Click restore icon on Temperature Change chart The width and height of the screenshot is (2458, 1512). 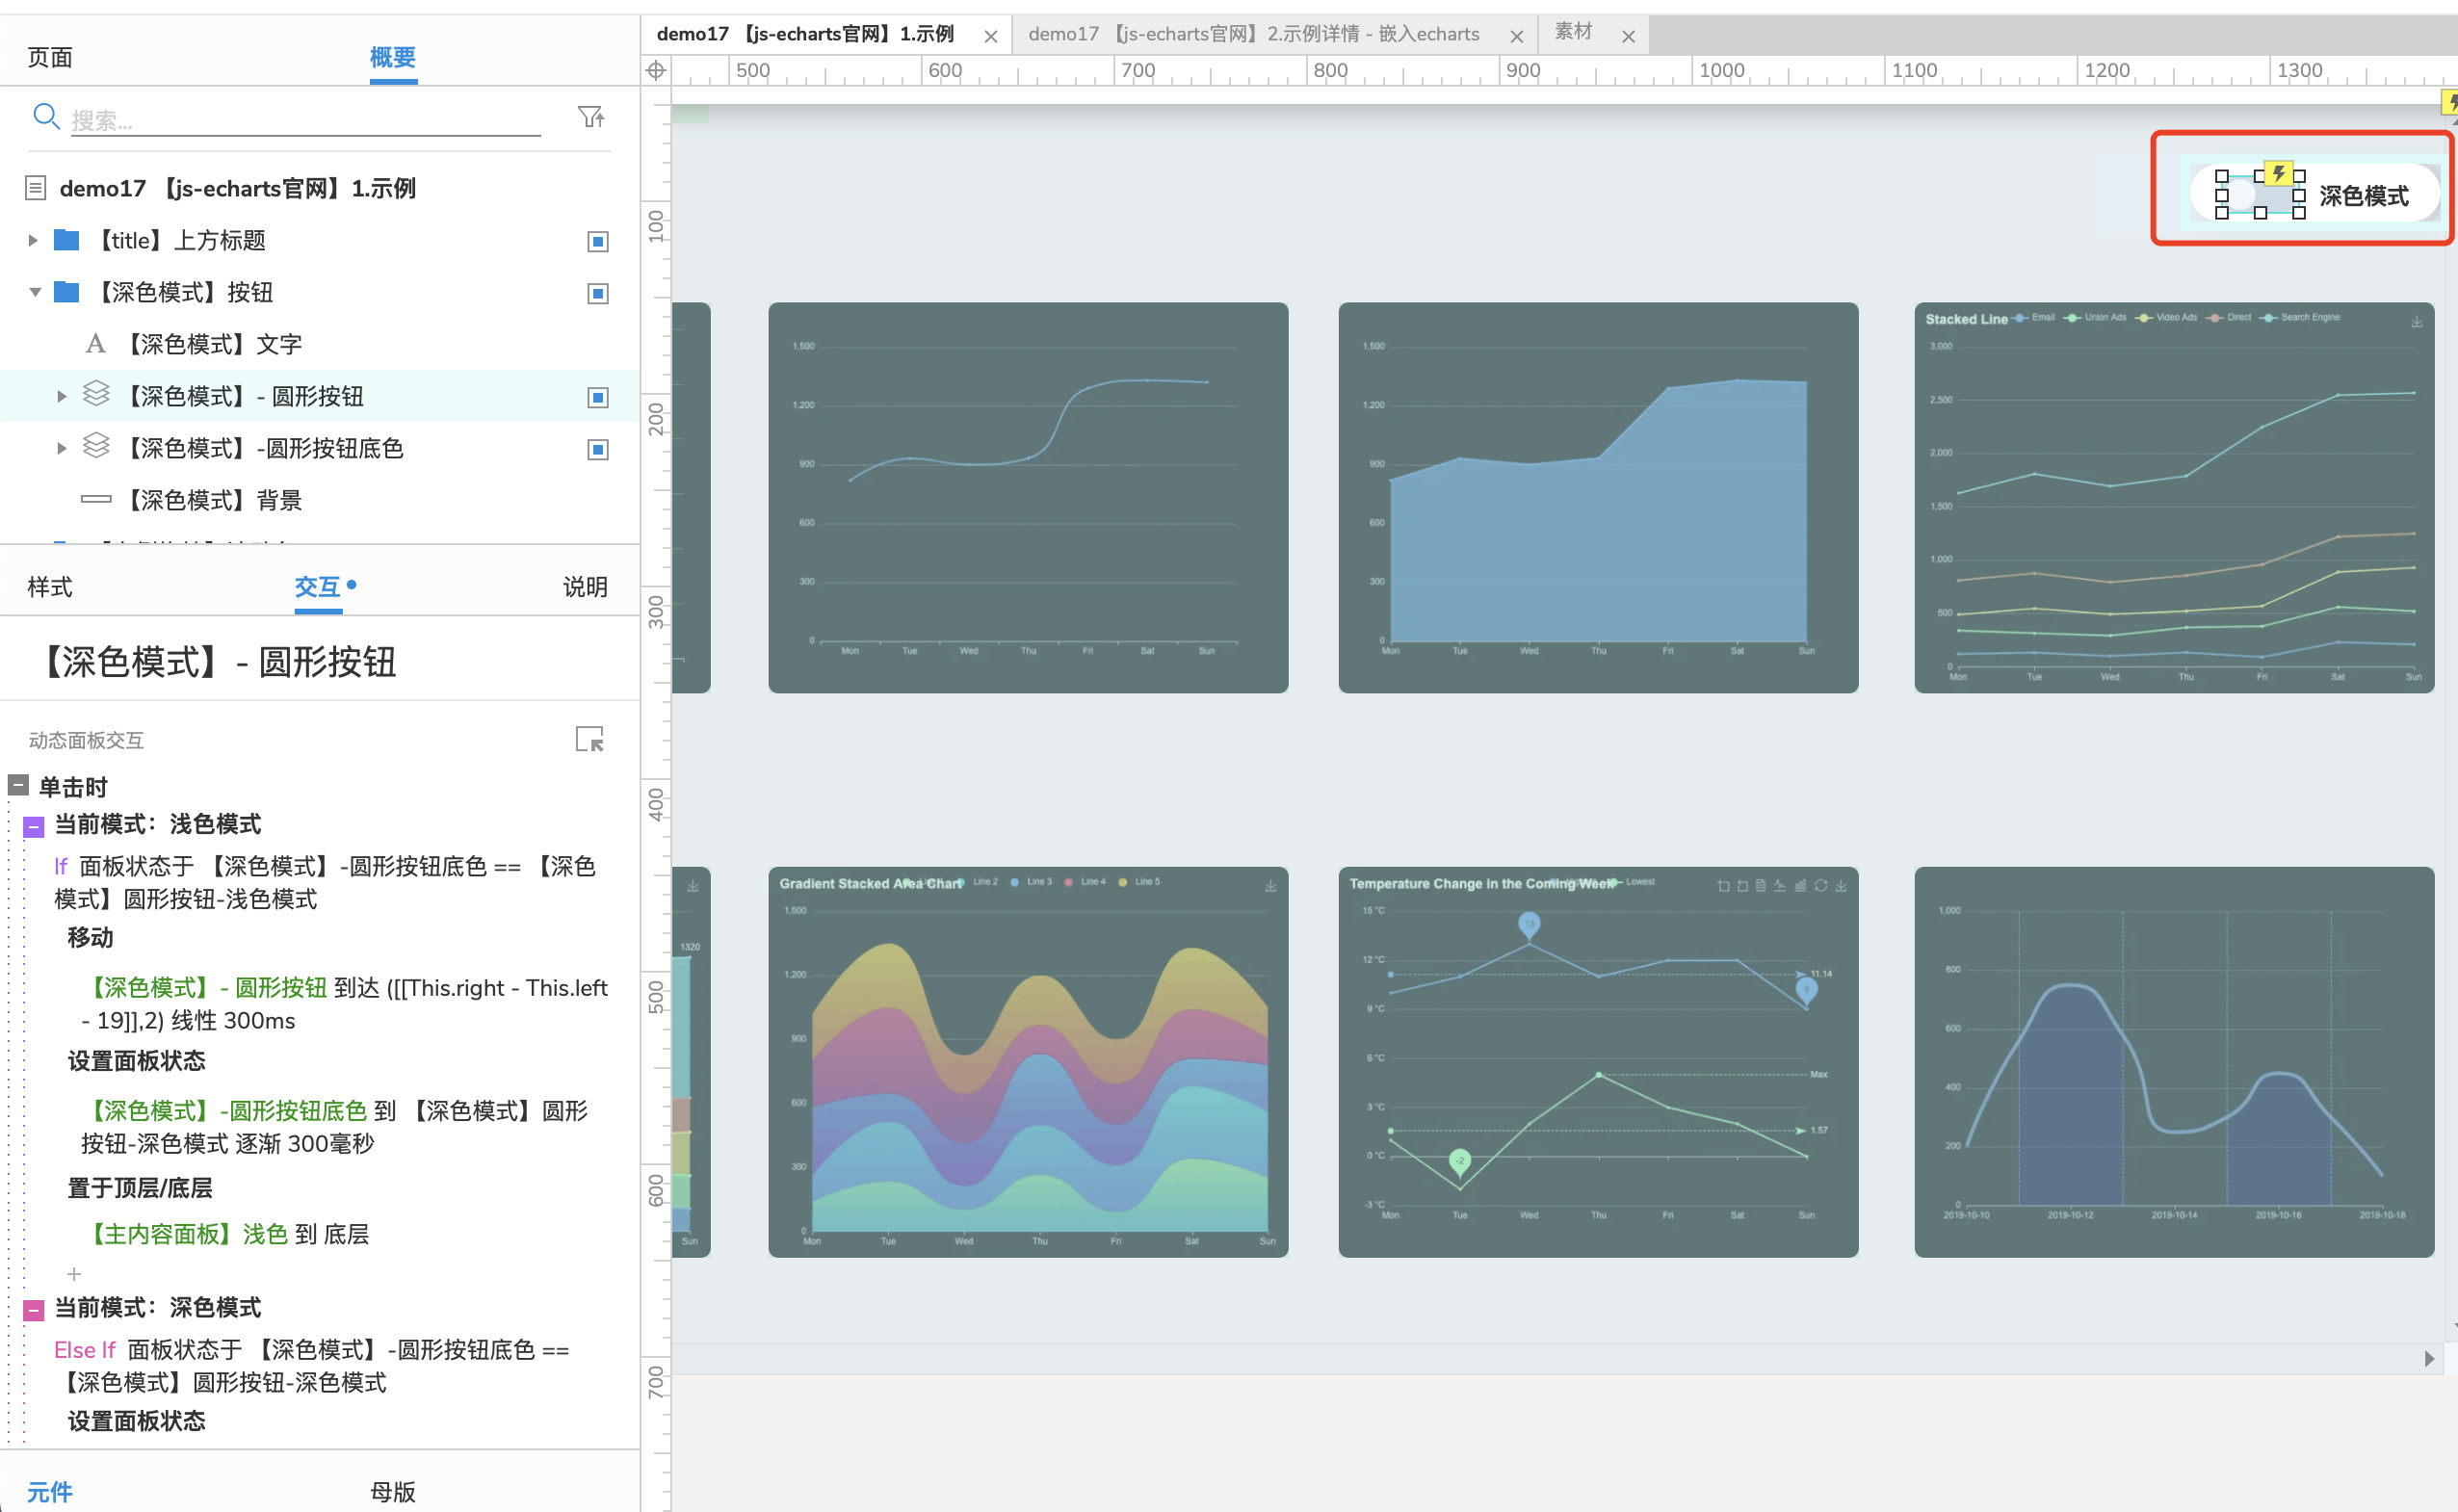click(1820, 885)
